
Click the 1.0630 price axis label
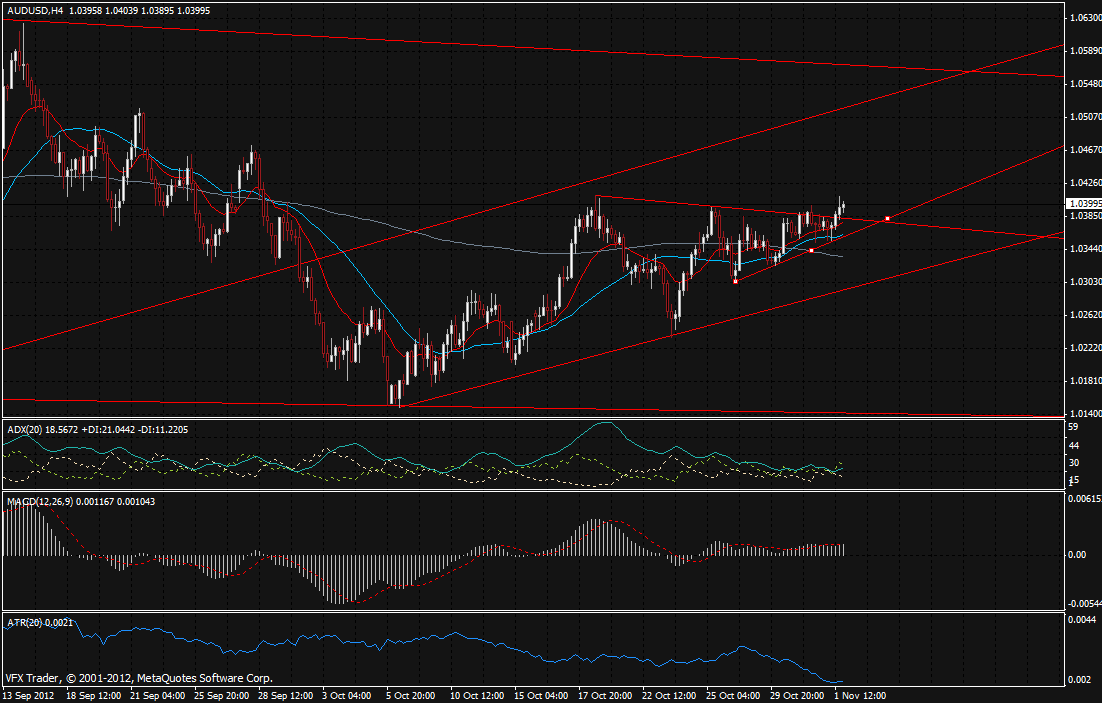click(1084, 18)
